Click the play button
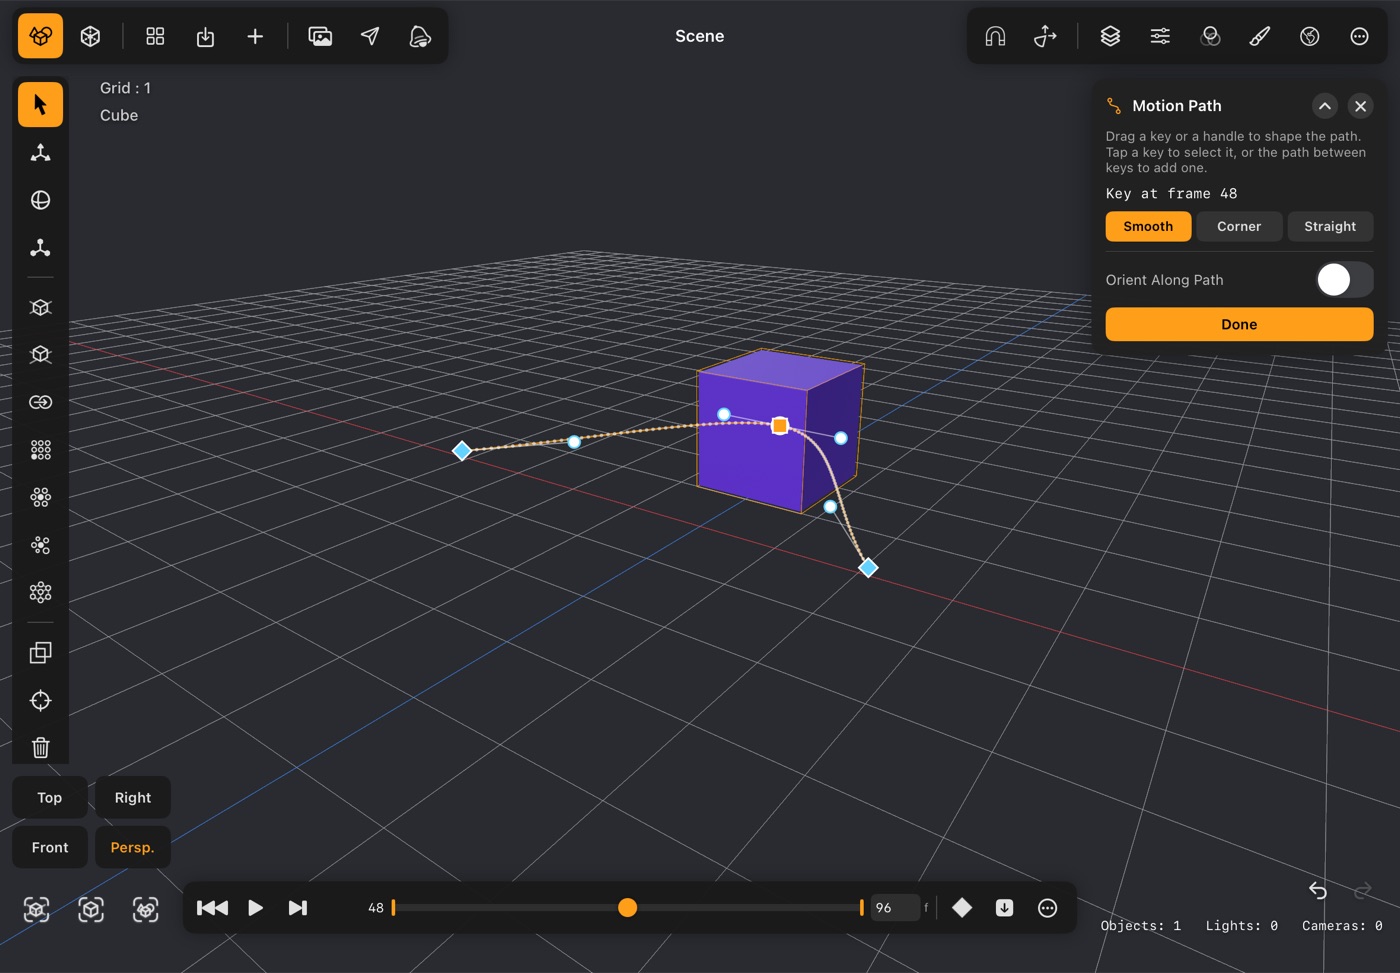The width and height of the screenshot is (1400, 973). click(x=255, y=908)
